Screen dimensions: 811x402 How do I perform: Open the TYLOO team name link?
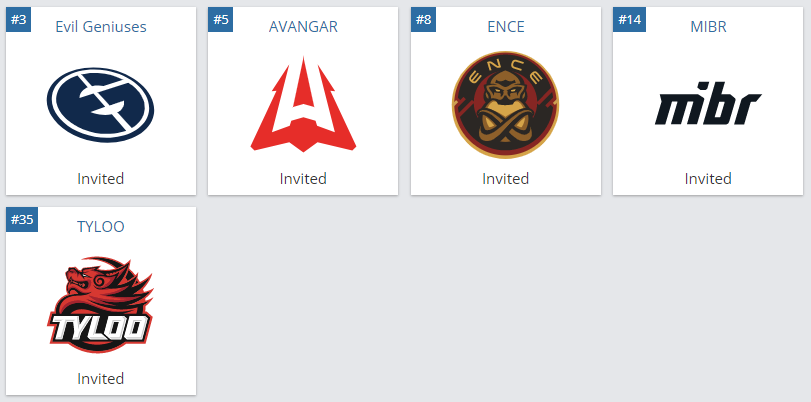click(x=101, y=227)
